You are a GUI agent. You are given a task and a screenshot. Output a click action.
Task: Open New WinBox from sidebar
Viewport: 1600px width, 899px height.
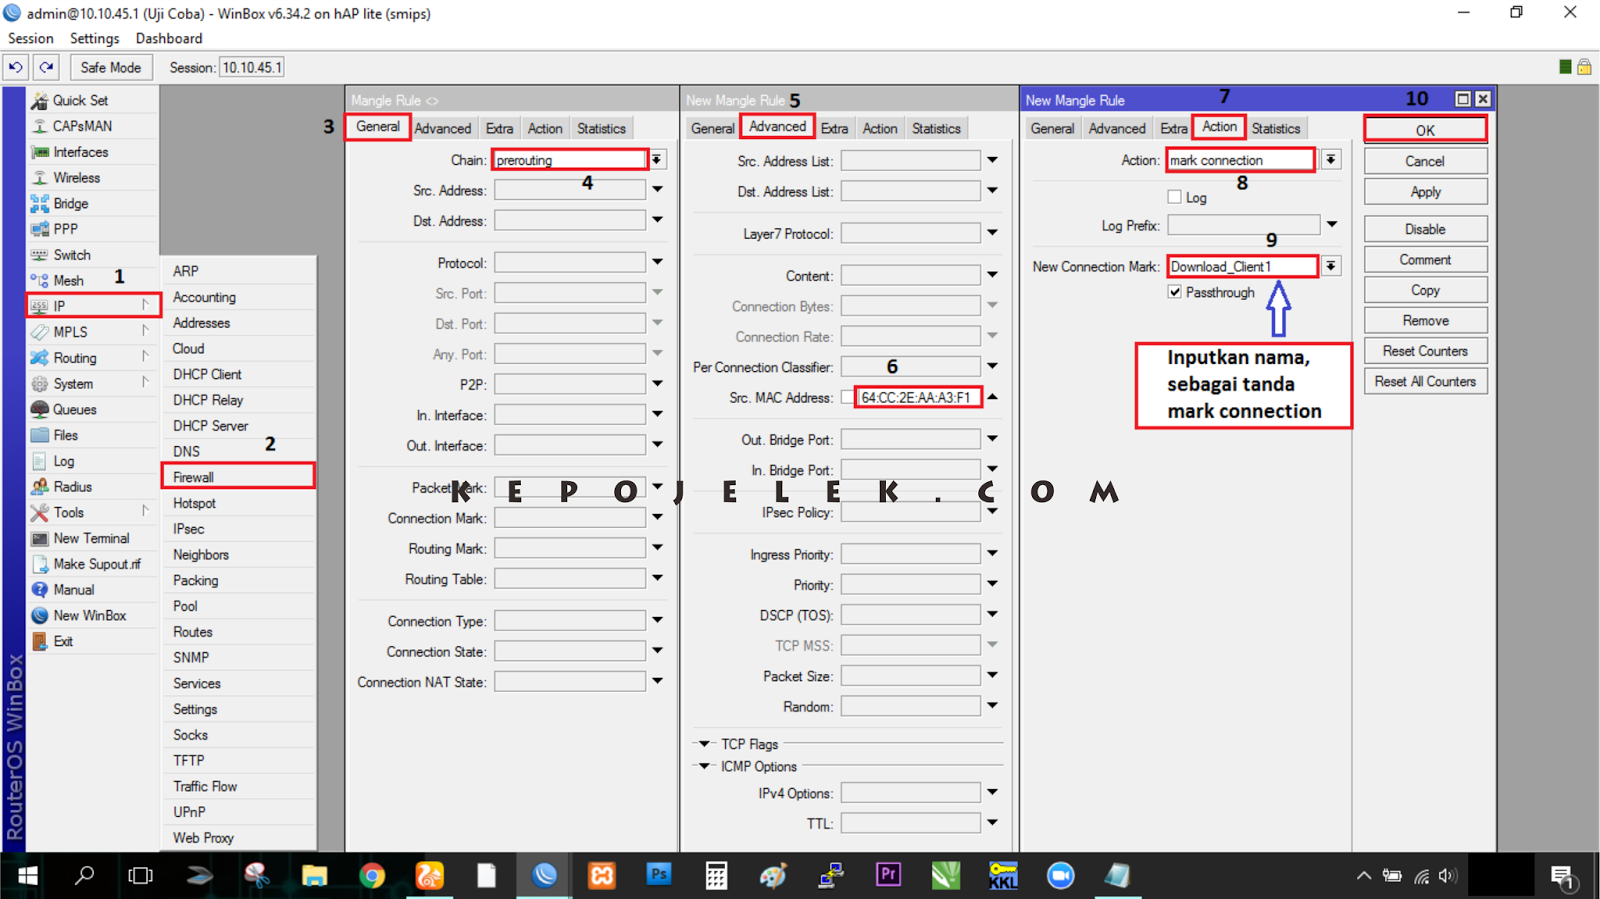pos(89,616)
